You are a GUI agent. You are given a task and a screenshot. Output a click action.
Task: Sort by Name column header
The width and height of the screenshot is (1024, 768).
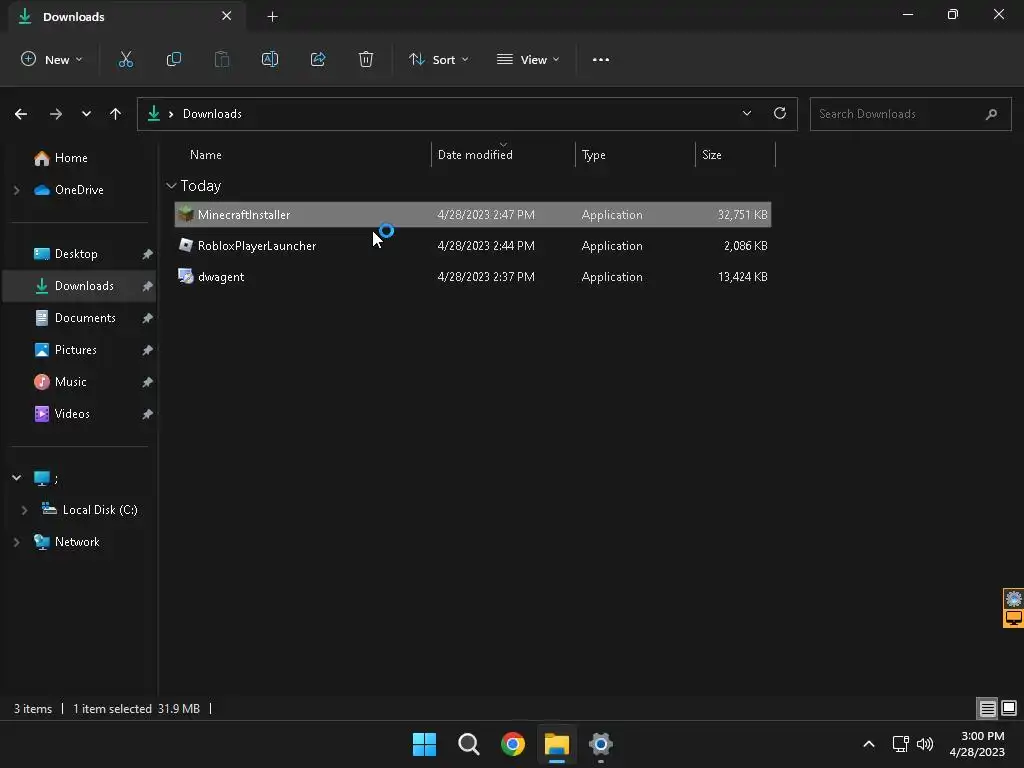coord(206,155)
